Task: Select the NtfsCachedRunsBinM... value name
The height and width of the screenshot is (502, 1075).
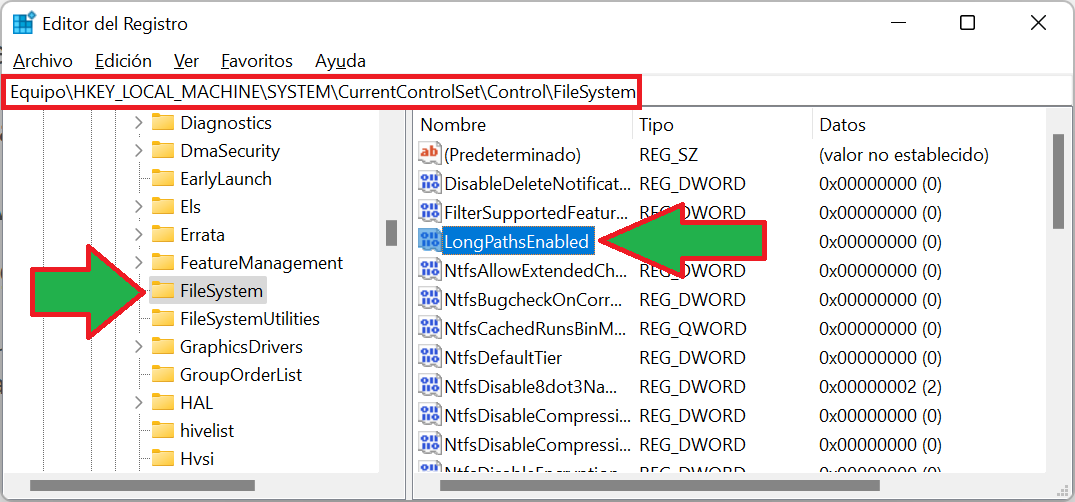Action: click(x=535, y=329)
